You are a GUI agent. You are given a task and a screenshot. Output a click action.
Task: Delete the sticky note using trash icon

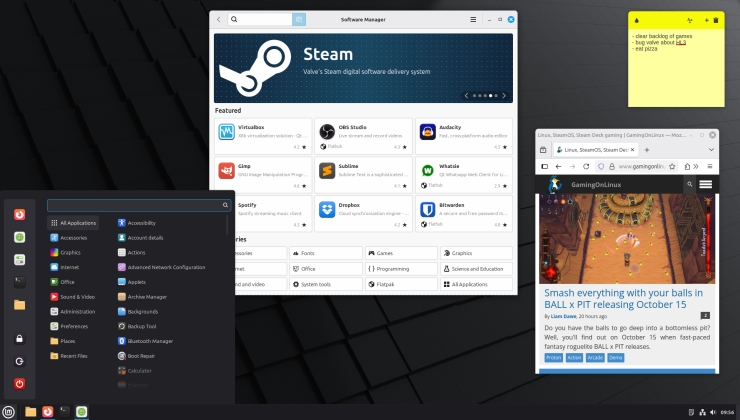pos(716,20)
